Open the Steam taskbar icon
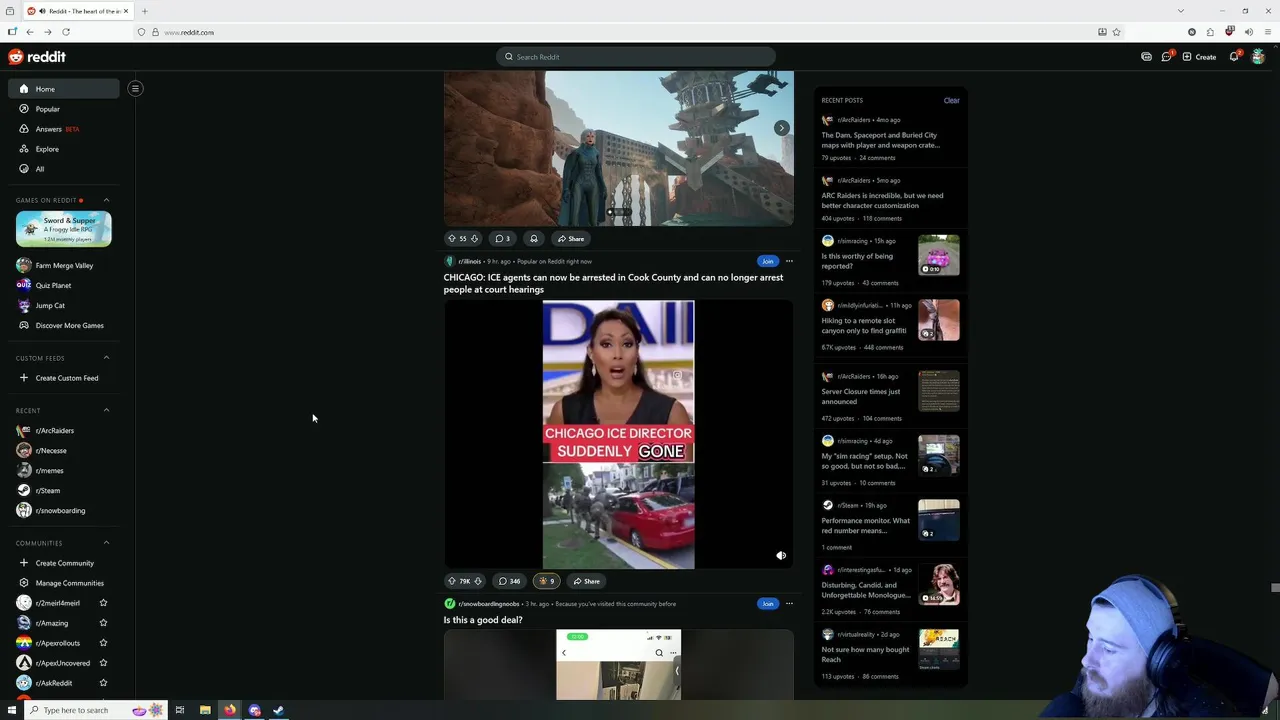The image size is (1280, 720). tap(279, 710)
